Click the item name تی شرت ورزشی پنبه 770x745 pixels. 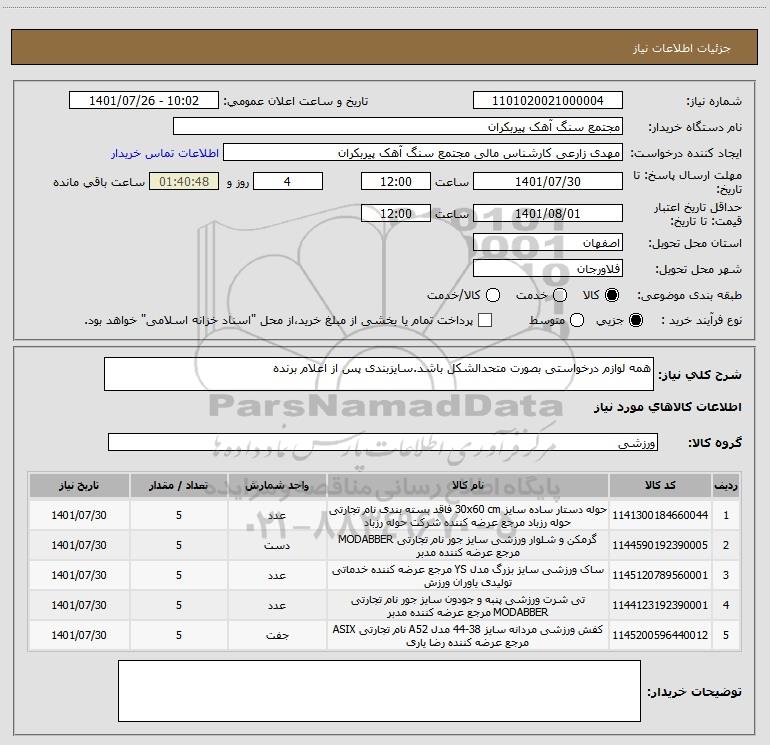468,606
